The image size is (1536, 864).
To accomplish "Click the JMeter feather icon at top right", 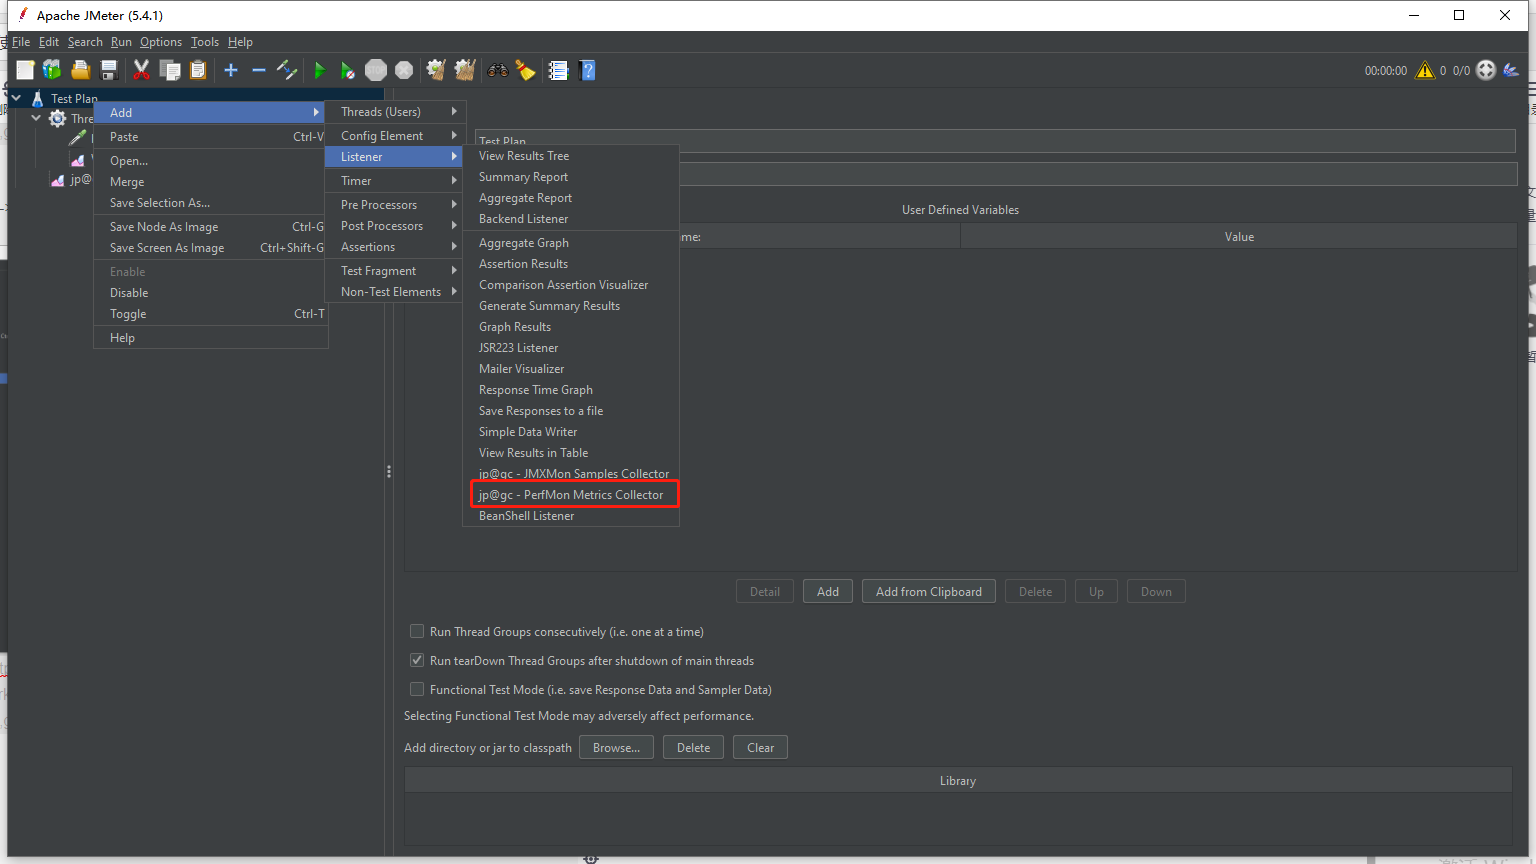I will point(1511,70).
